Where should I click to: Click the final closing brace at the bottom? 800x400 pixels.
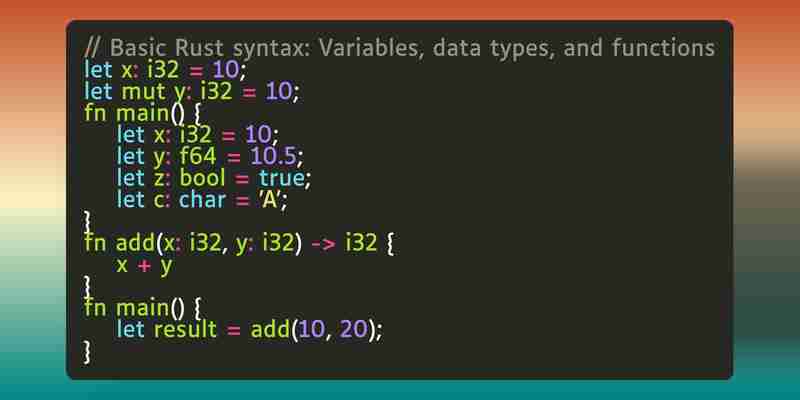[87, 352]
